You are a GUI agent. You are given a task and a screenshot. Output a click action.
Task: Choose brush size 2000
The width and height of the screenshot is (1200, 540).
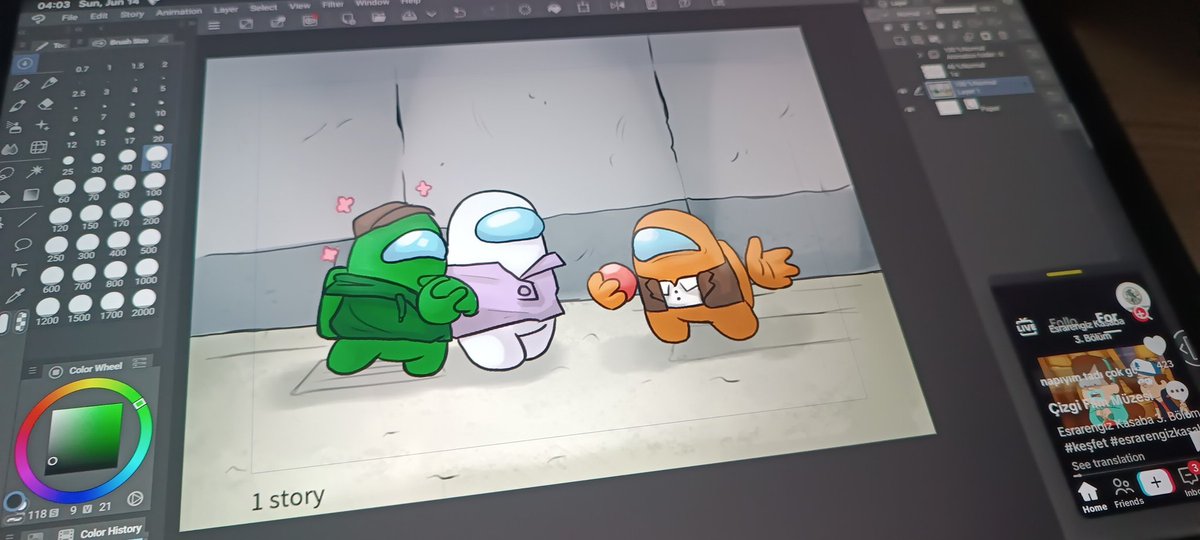coord(145,301)
